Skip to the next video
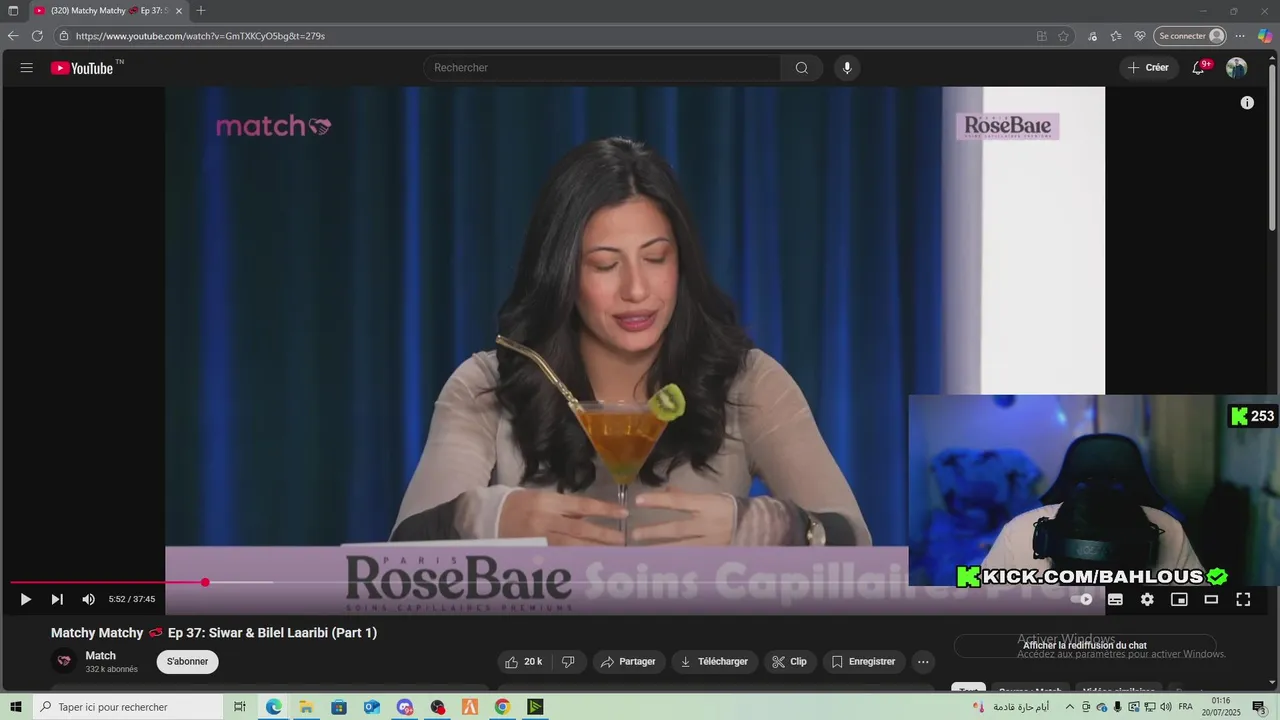 coord(57,599)
